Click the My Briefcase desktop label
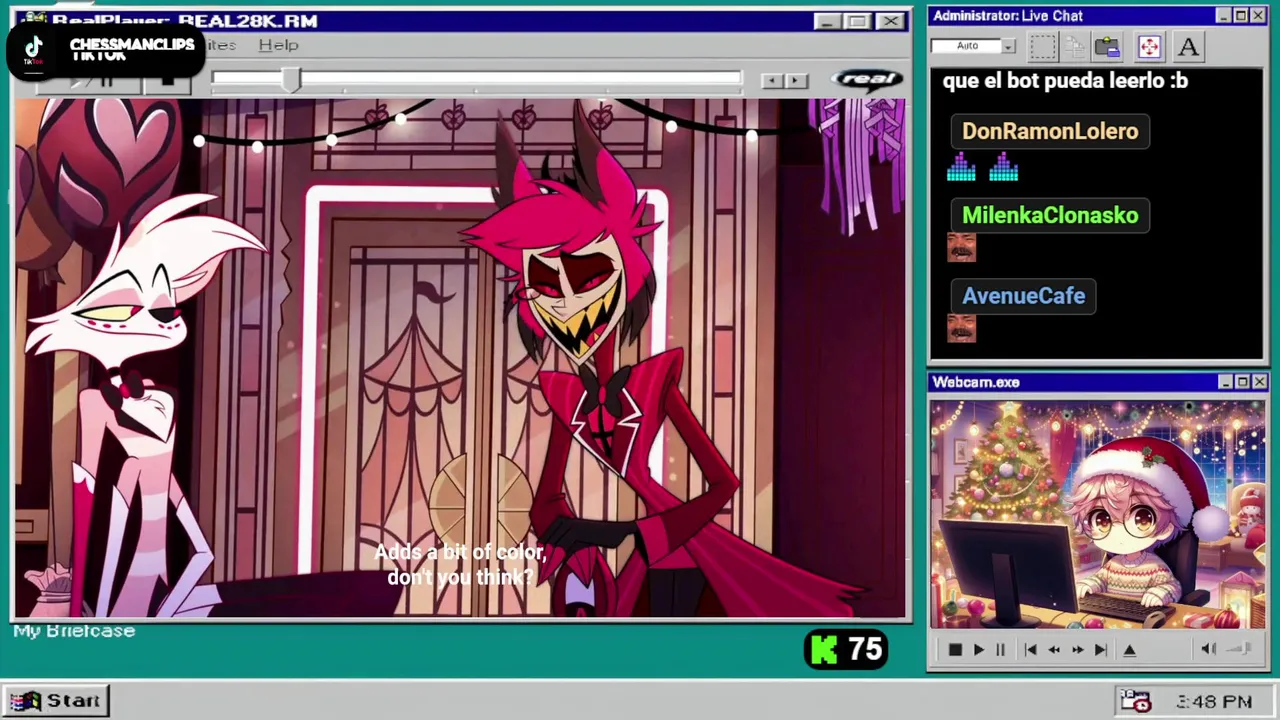 tap(74, 631)
